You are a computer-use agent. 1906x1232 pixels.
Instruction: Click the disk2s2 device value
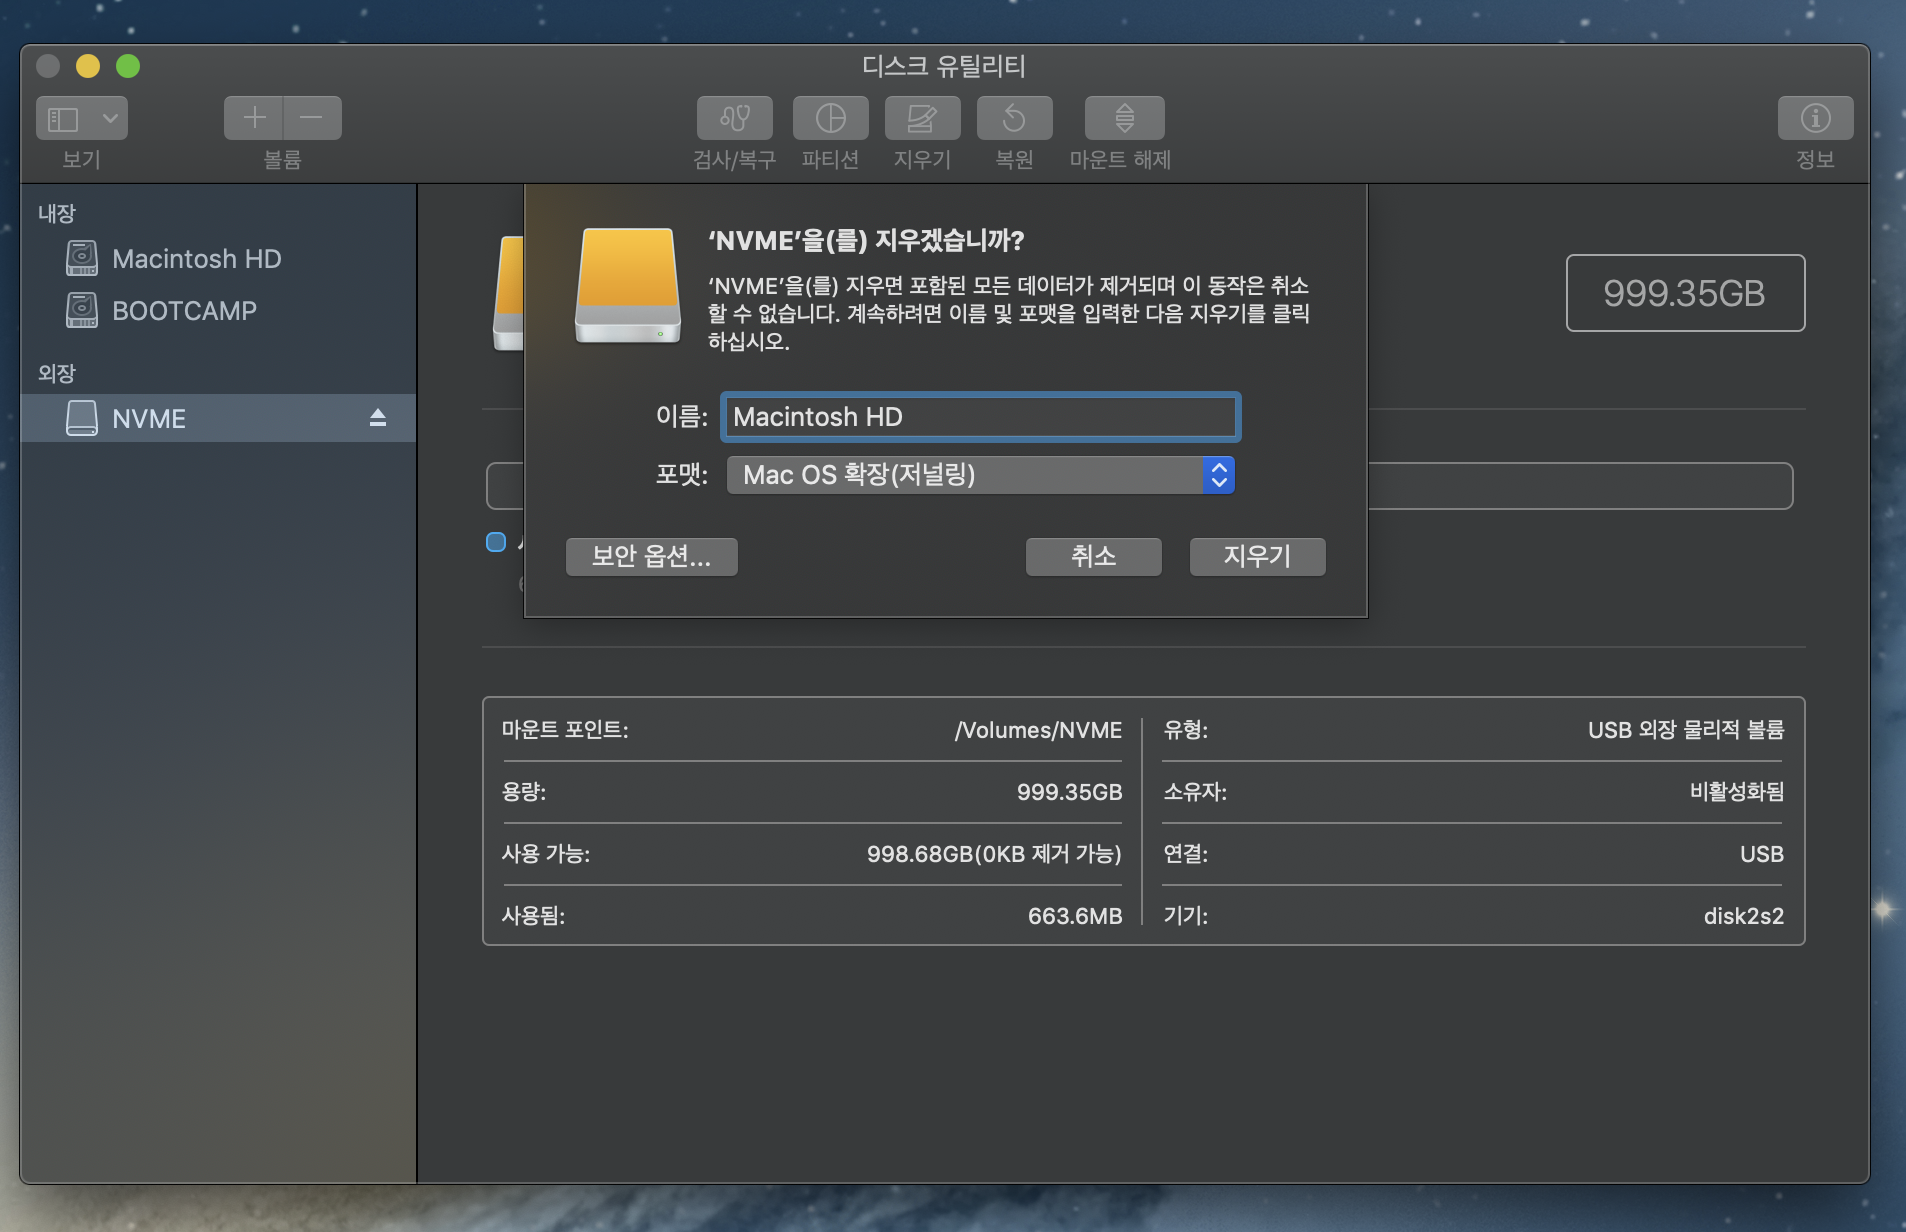pyautogui.click(x=1743, y=916)
